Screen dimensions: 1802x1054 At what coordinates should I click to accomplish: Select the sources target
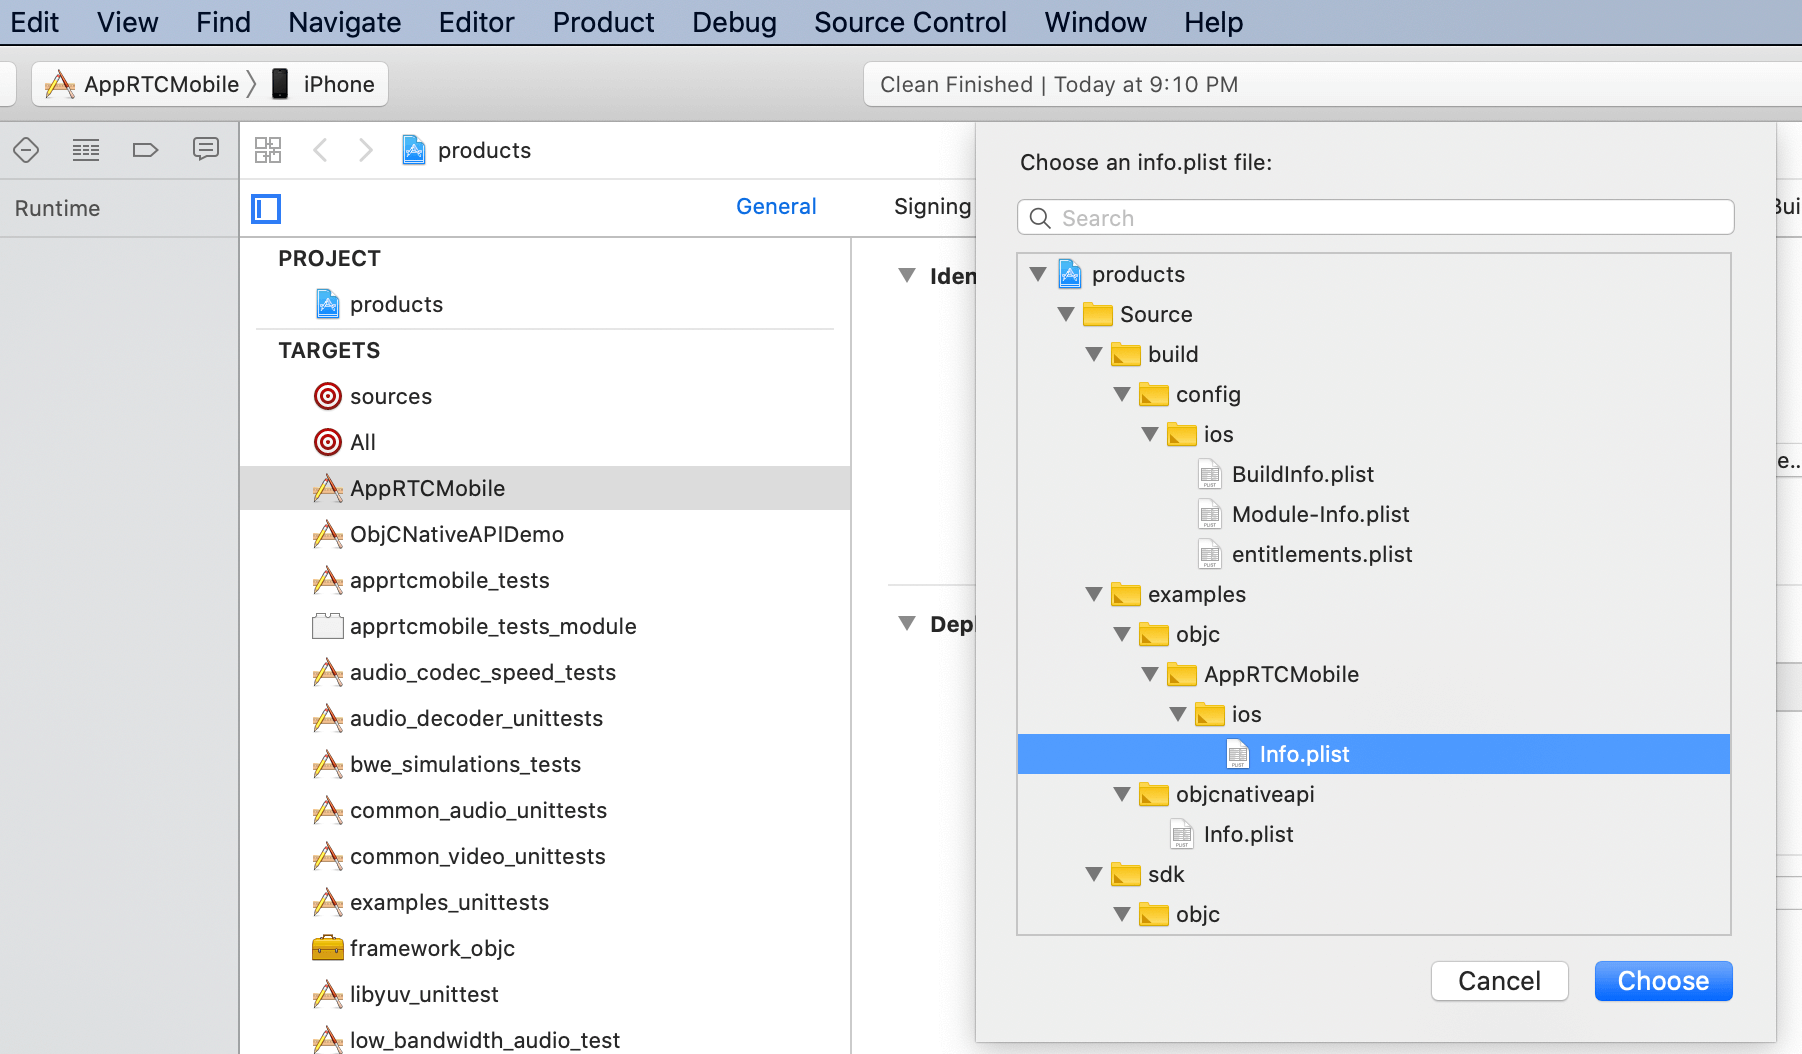(373, 396)
